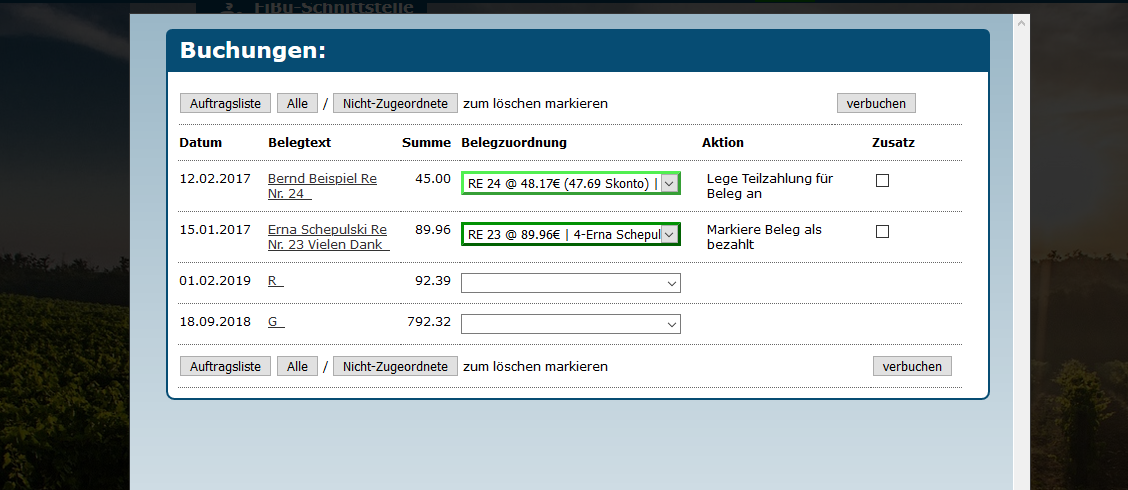Screen dimensions: 1128x490
Task: Click the top Nicht-Zugeordnete button
Action: pos(396,103)
